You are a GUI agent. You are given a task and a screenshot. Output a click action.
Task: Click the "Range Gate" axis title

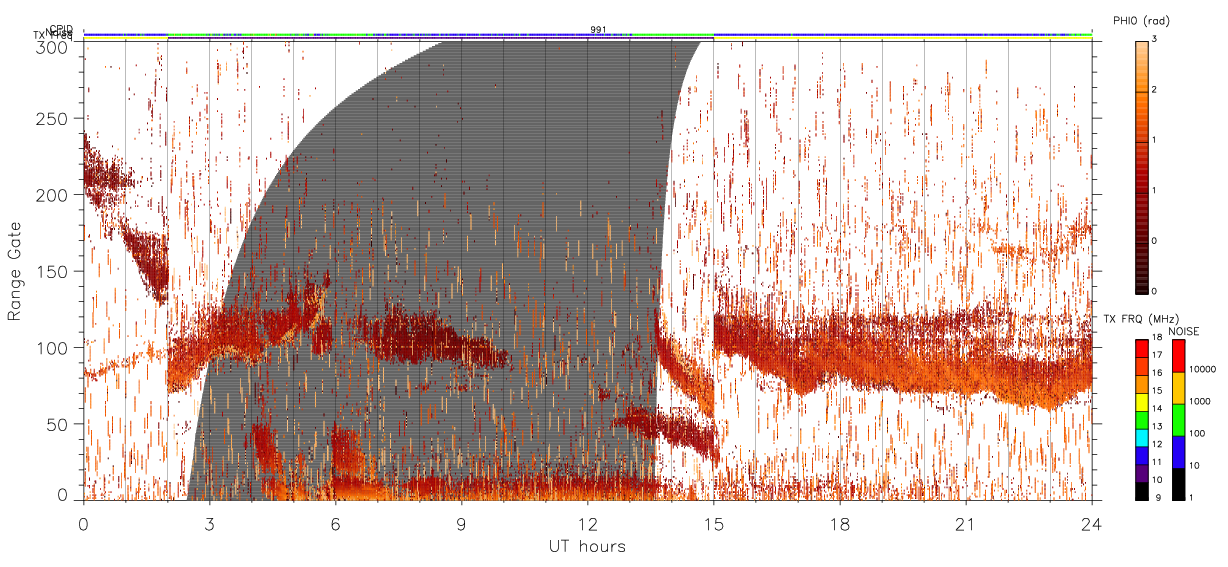click(x=15, y=271)
